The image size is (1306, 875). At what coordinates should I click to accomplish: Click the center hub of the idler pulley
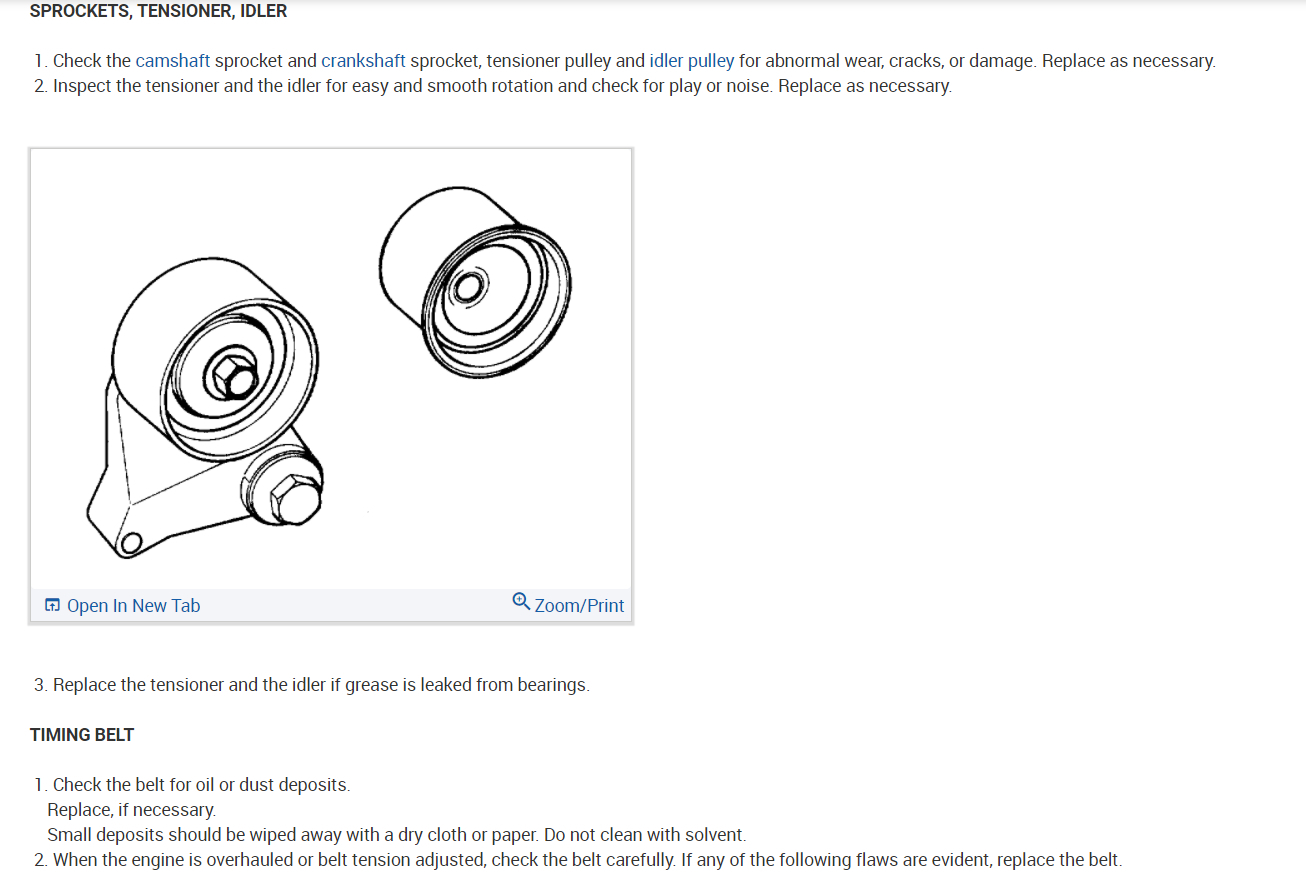(467, 289)
